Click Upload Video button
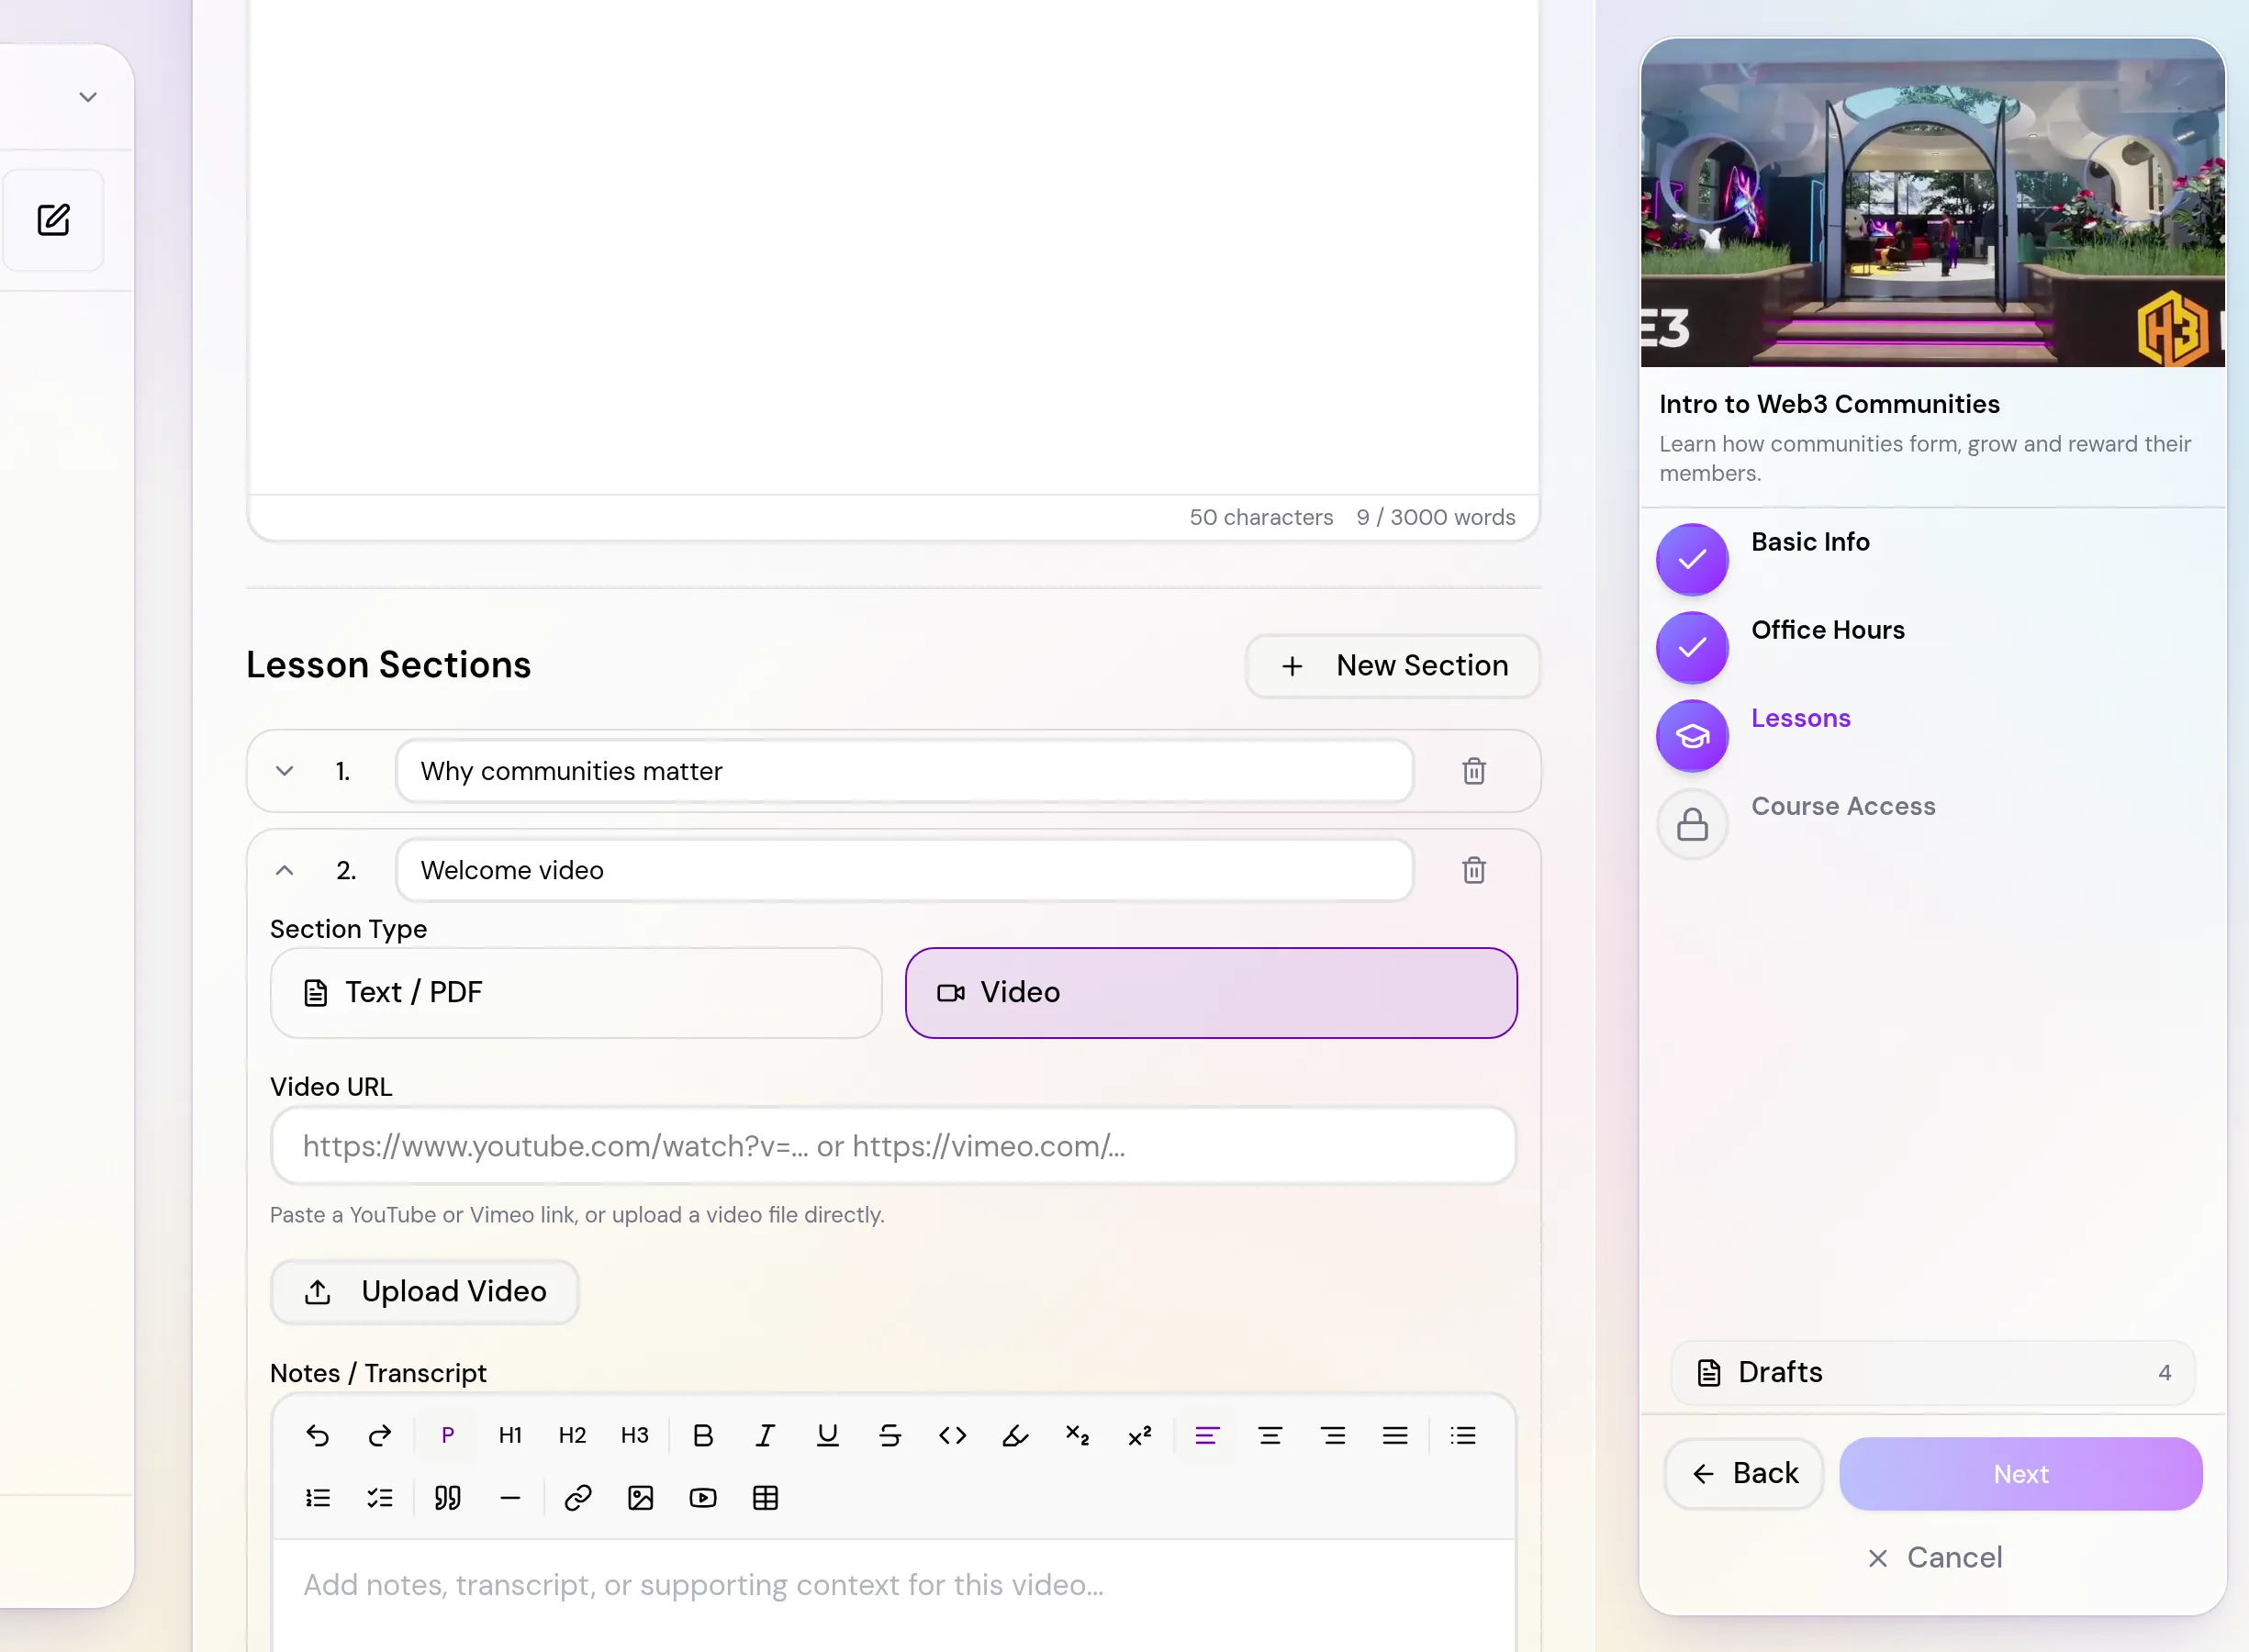Viewport: 2249px width, 1652px height. tap(425, 1292)
